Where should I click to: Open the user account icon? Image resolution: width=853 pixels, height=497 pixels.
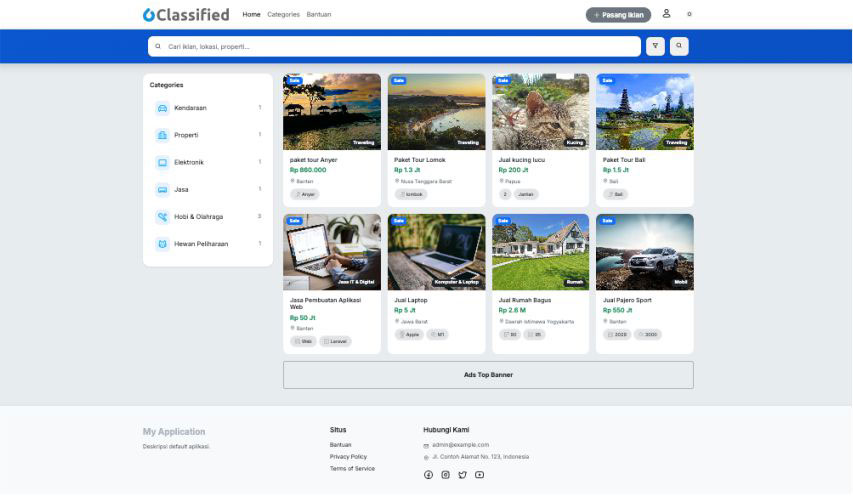pyautogui.click(x=666, y=14)
